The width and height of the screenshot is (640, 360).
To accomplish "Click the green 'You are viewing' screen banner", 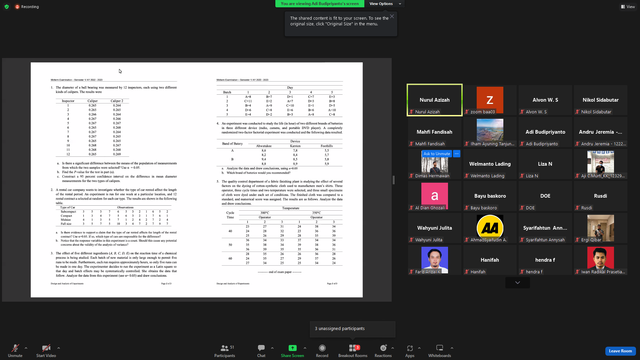I will [x=320, y=4].
